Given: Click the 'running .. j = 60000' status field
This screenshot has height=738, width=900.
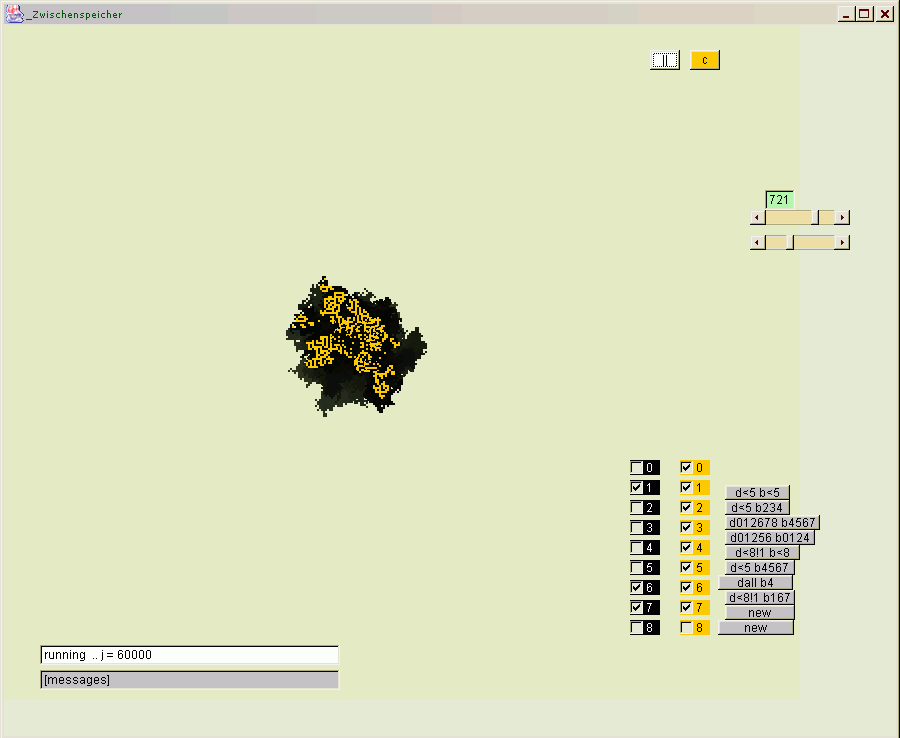Looking at the screenshot, I should (x=189, y=655).
